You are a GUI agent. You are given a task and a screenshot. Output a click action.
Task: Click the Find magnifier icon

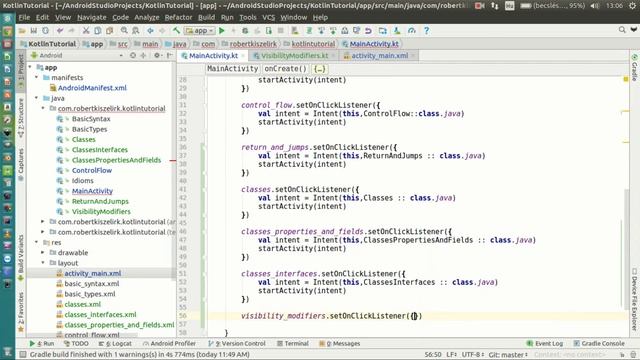pyautogui.click(x=124, y=31)
